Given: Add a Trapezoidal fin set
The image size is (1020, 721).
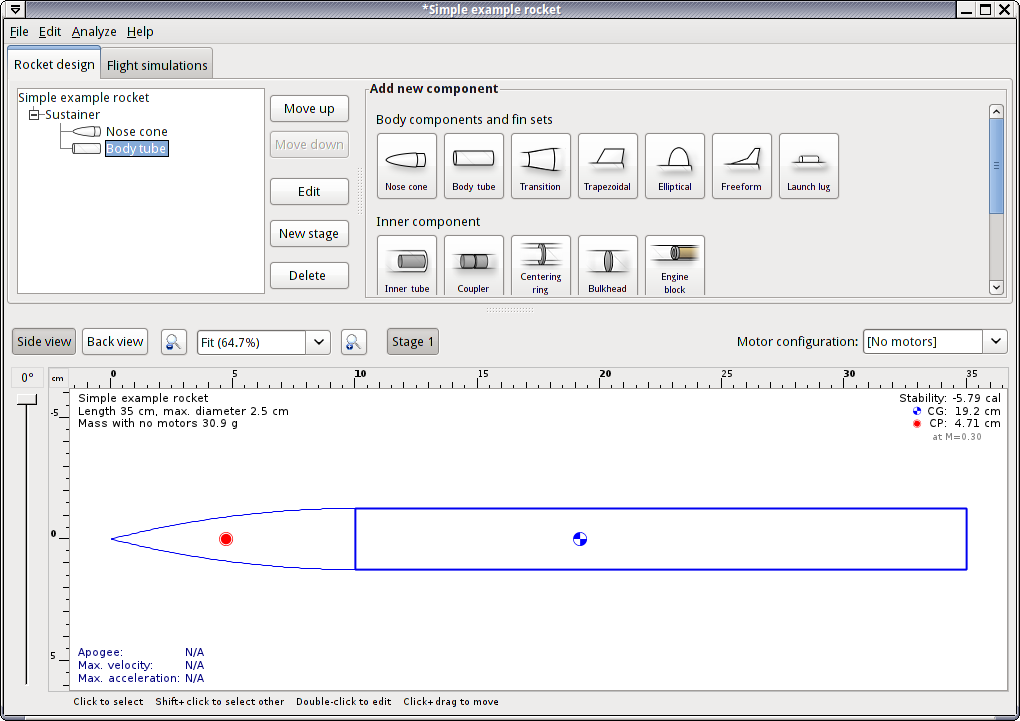Looking at the screenshot, I should (607, 166).
